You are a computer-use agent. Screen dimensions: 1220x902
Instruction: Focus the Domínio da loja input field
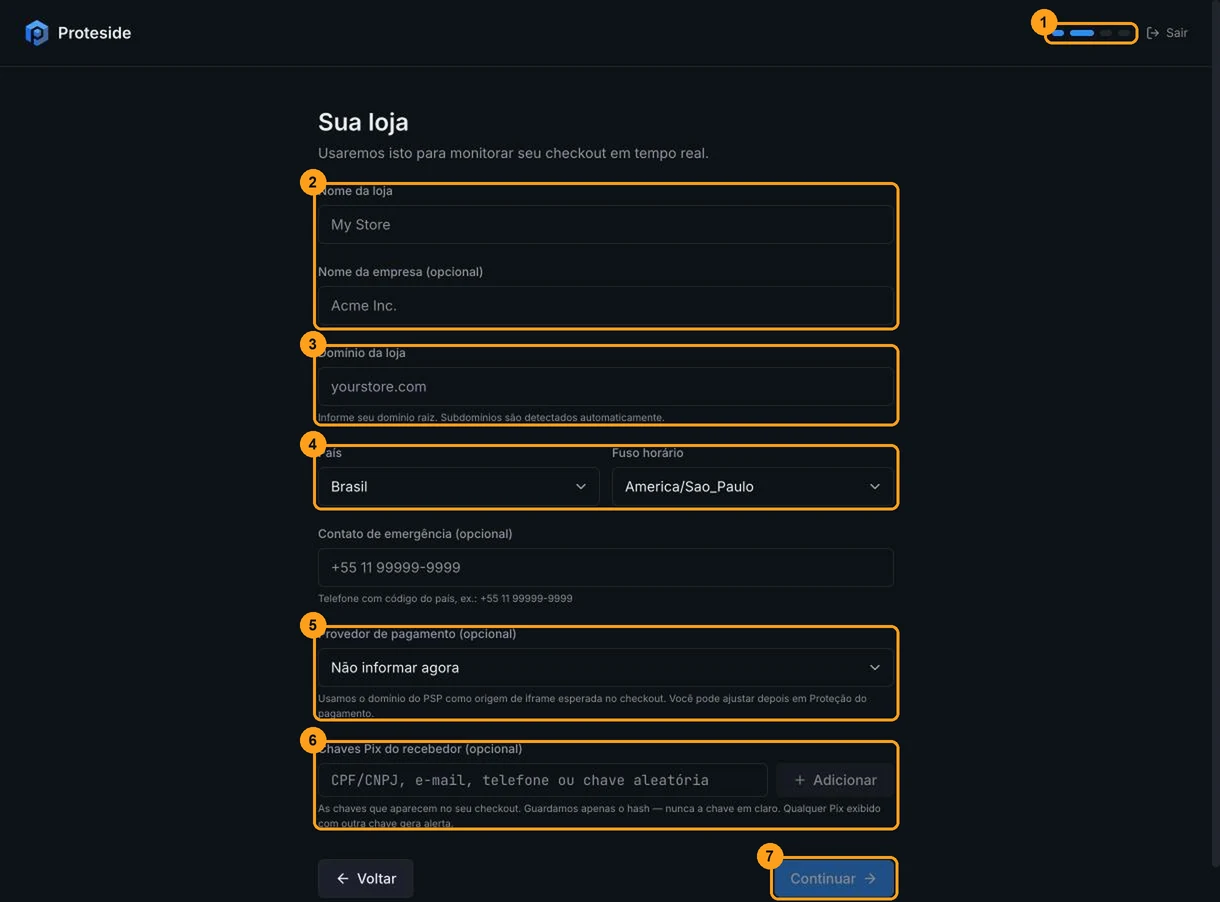coord(606,387)
